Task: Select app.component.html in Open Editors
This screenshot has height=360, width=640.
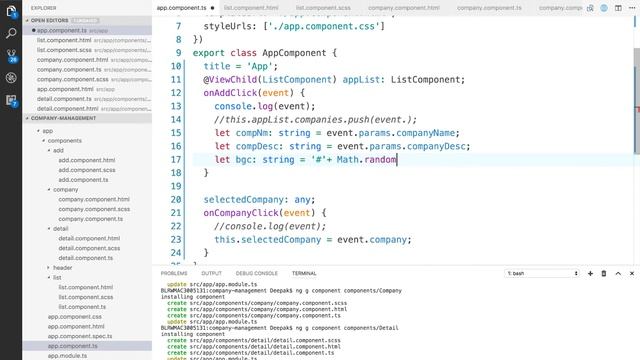Action: pyautogui.click(x=87, y=89)
